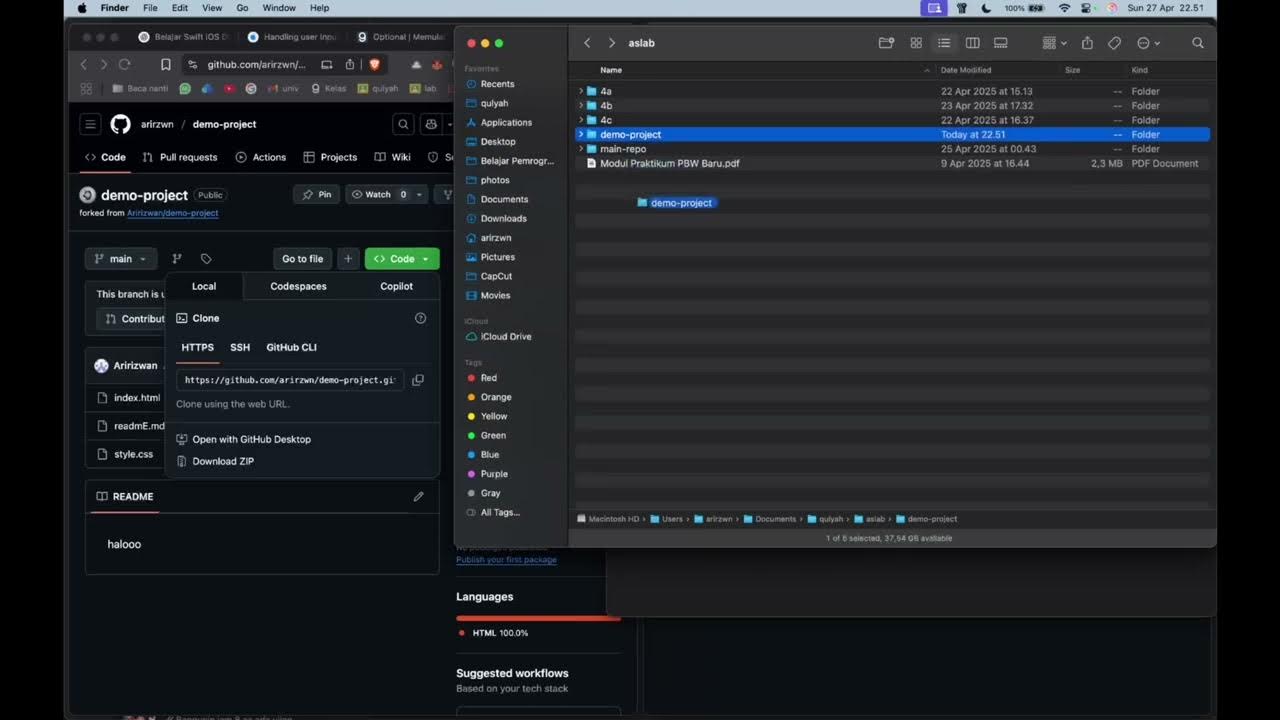Edit the README with pencil icon
This screenshot has height=720, width=1280.
click(418, 496)
